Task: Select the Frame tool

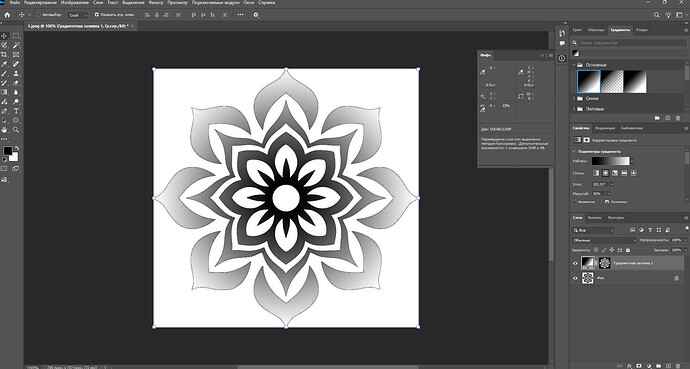Action: (x=16, y=55)
